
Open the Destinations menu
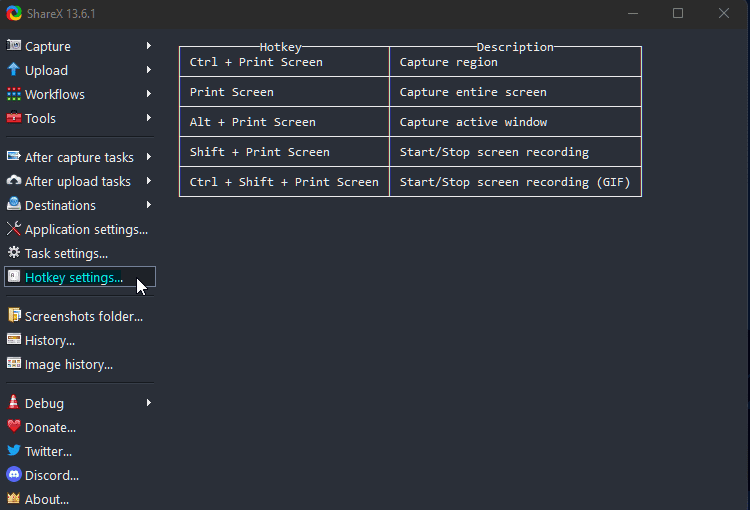click(x=79, y=205)
